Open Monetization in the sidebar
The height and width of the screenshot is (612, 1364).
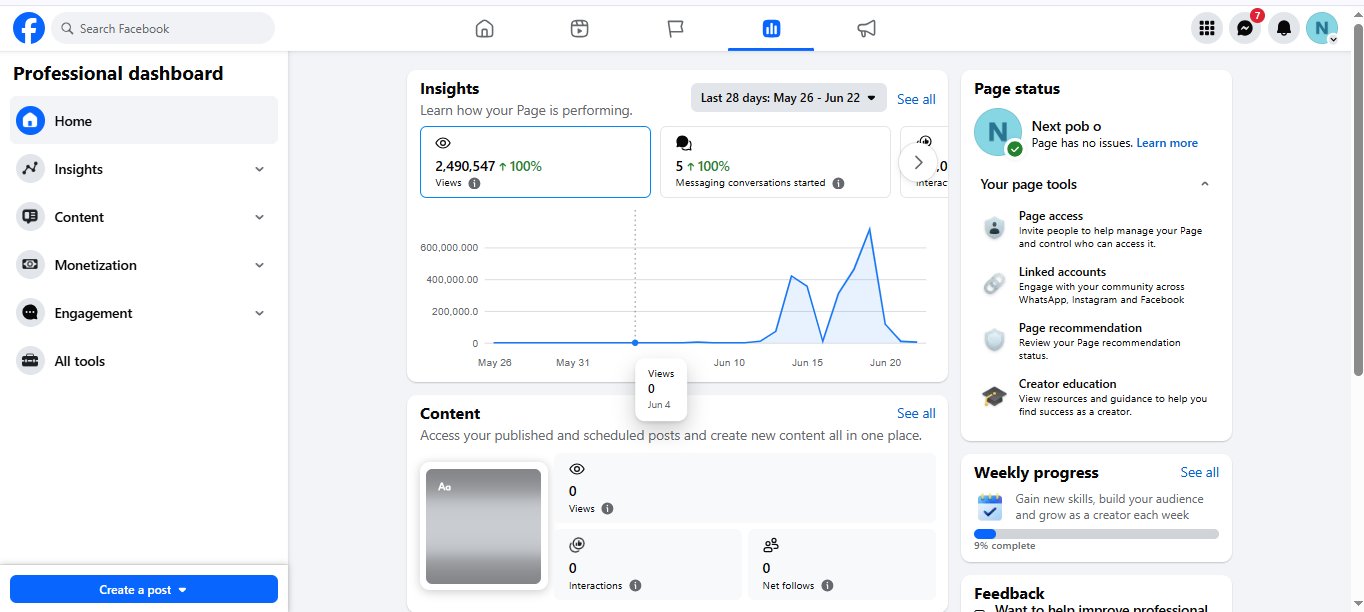point(144,265)
